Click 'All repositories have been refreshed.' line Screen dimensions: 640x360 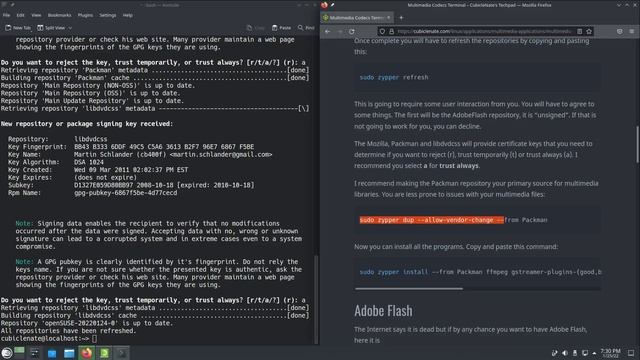tap(68, 331)
